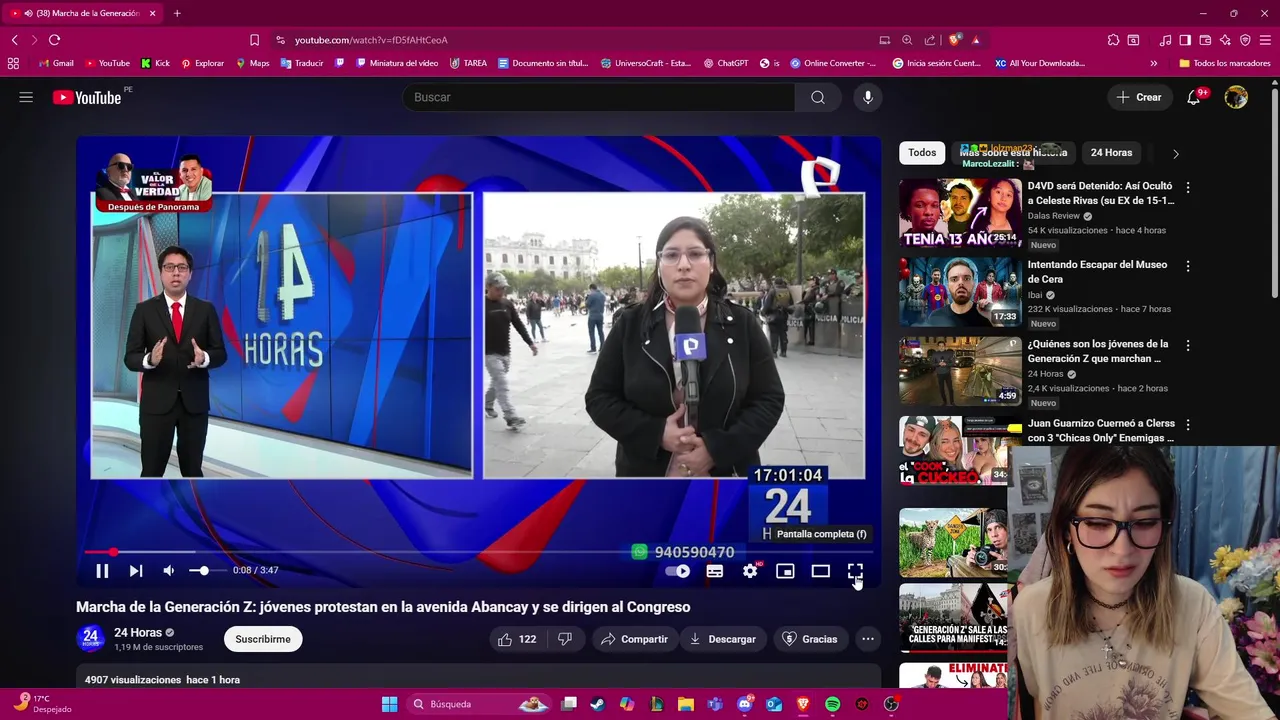The width and height of the screenshot is (1280, 720).
Task: Open the TAREA bookmark
Action: [x=469, y=63]
